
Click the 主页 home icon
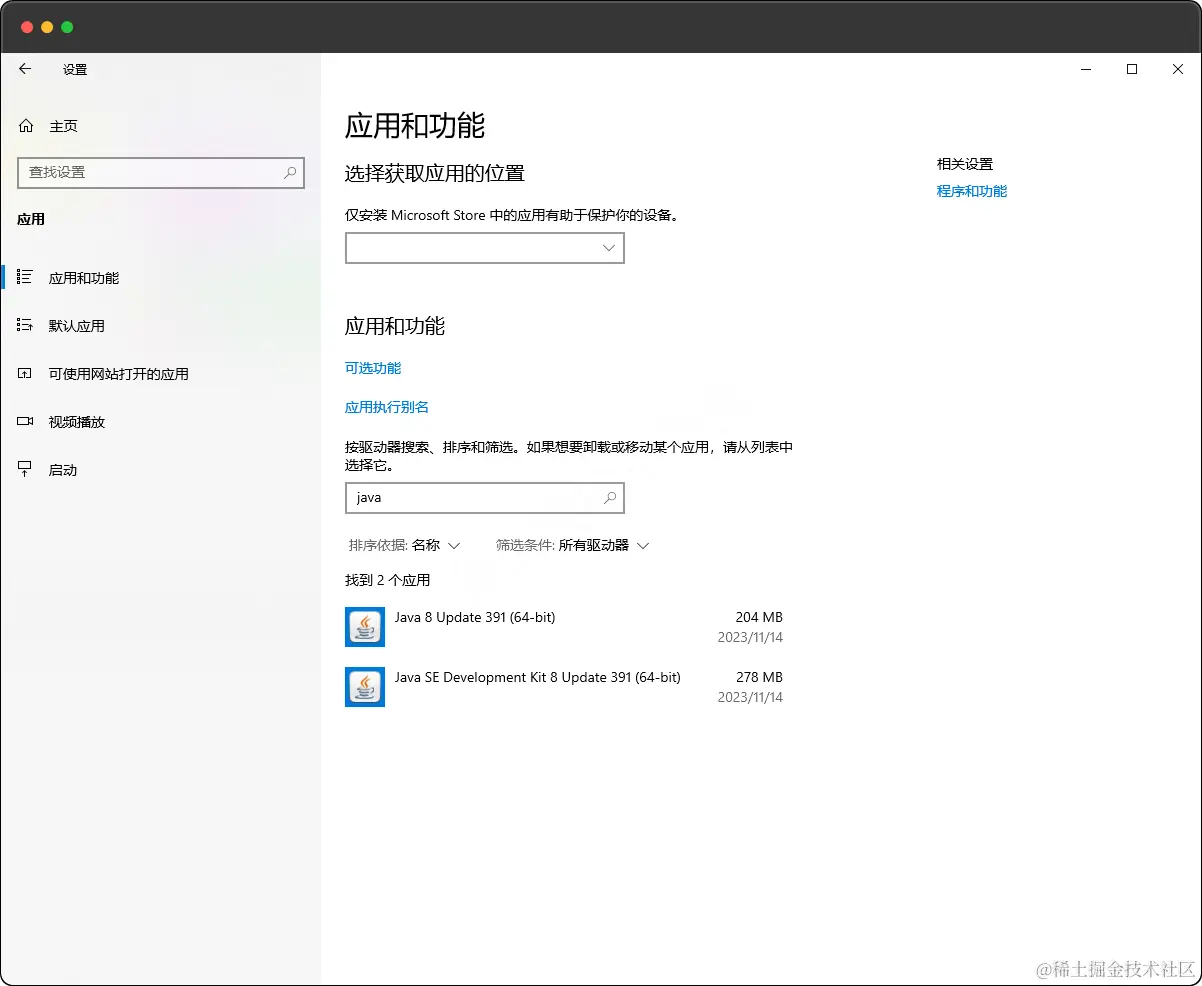pos(25,125)
